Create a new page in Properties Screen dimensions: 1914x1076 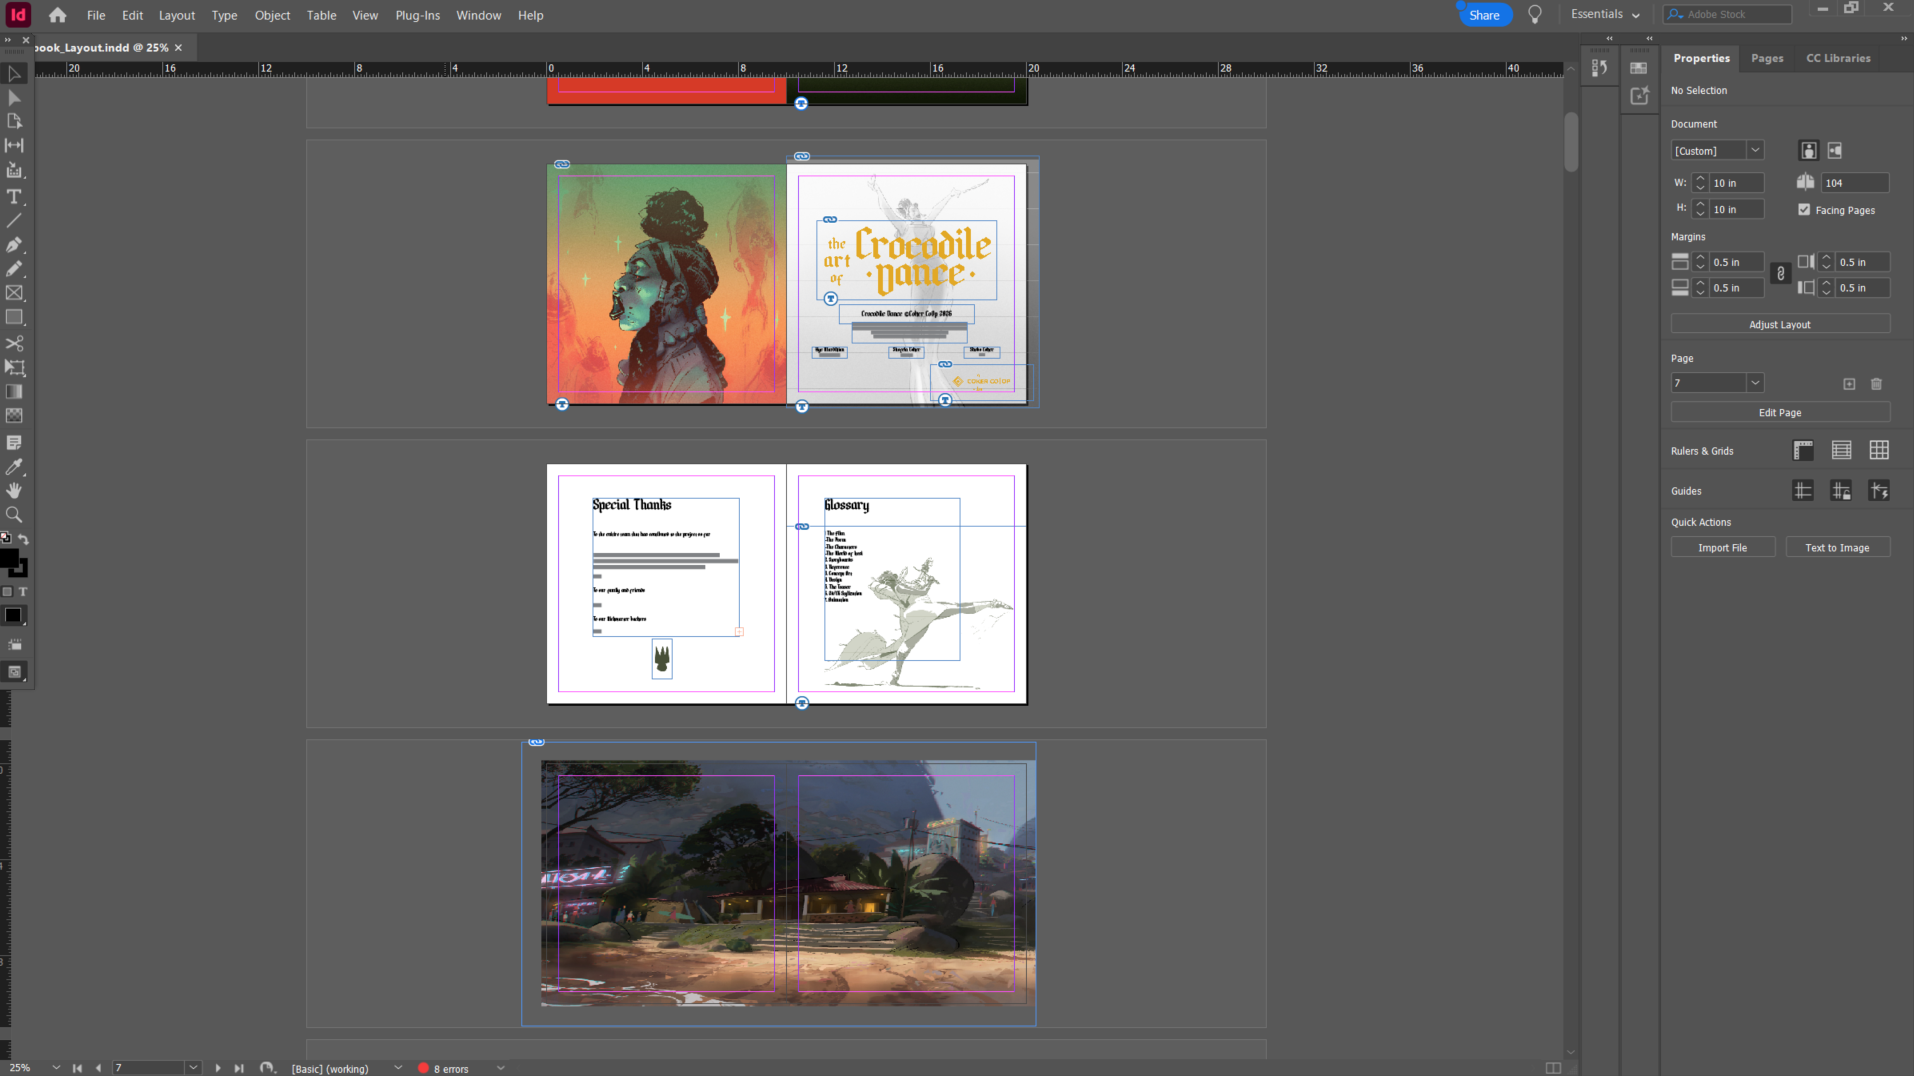(x=1849, y=384)
